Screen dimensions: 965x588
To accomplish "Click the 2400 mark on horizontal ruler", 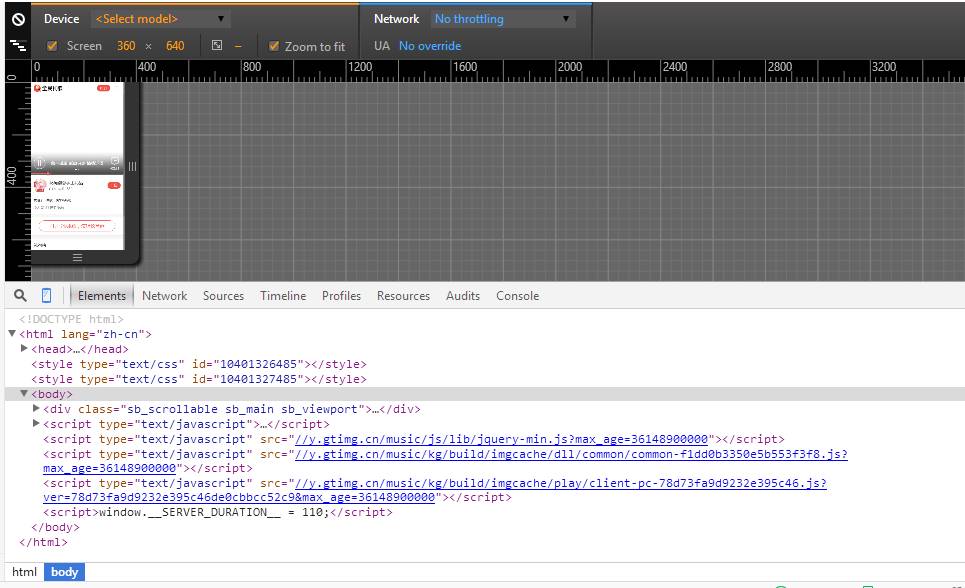I will 675,66.
